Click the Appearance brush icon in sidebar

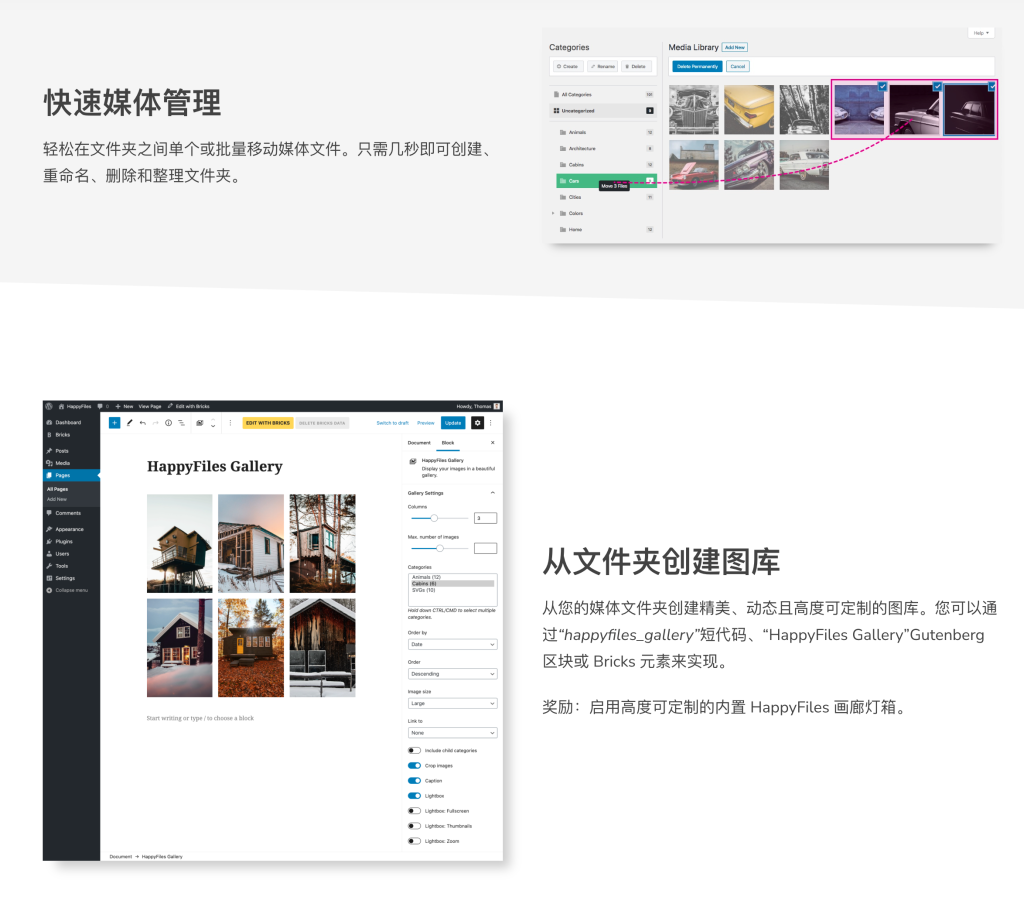(x=49, y=529)
